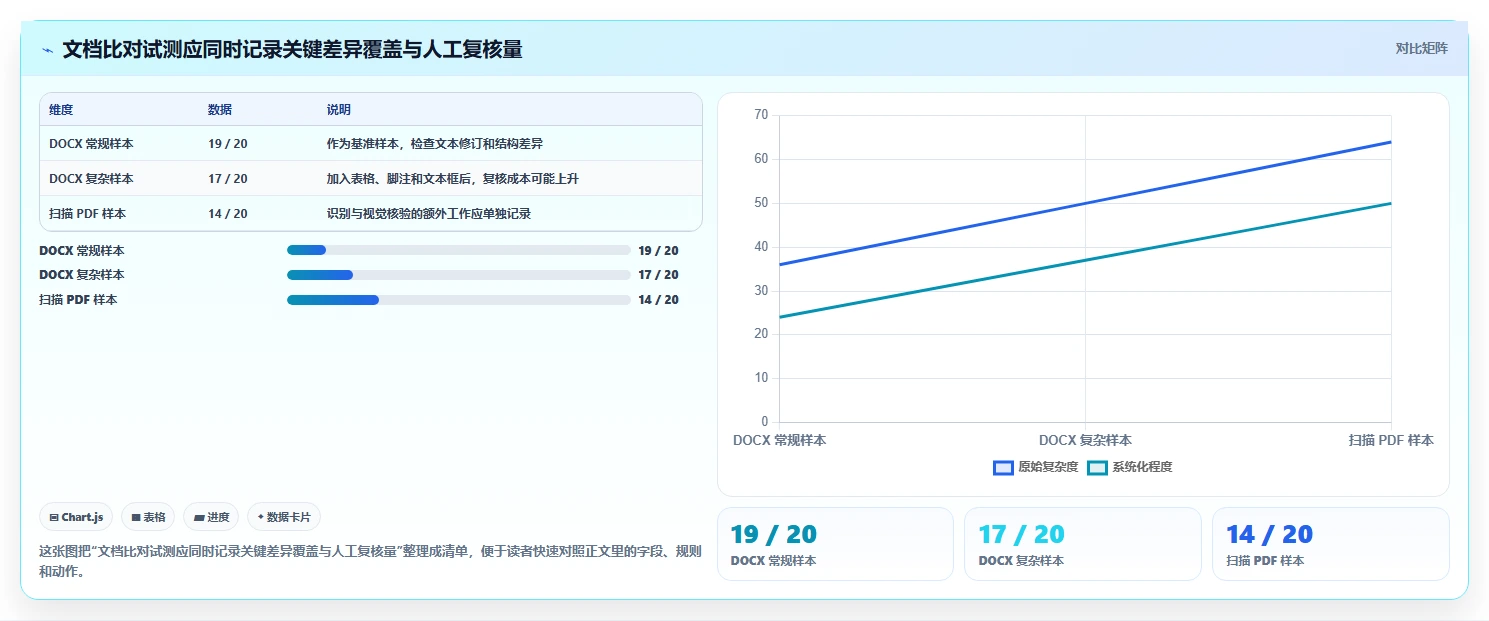1489x621 pixels.
Task: Click the 扫描 PDF 样本 progress bar
Action: click(459, 300)
